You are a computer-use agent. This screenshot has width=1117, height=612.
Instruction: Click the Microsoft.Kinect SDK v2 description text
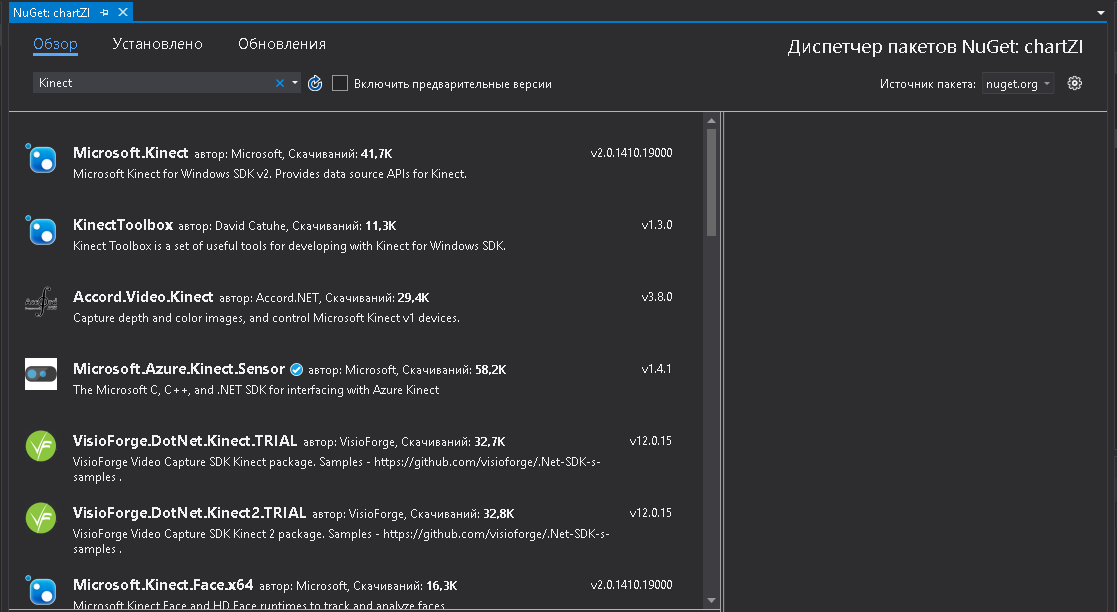[x=270, y=174]
